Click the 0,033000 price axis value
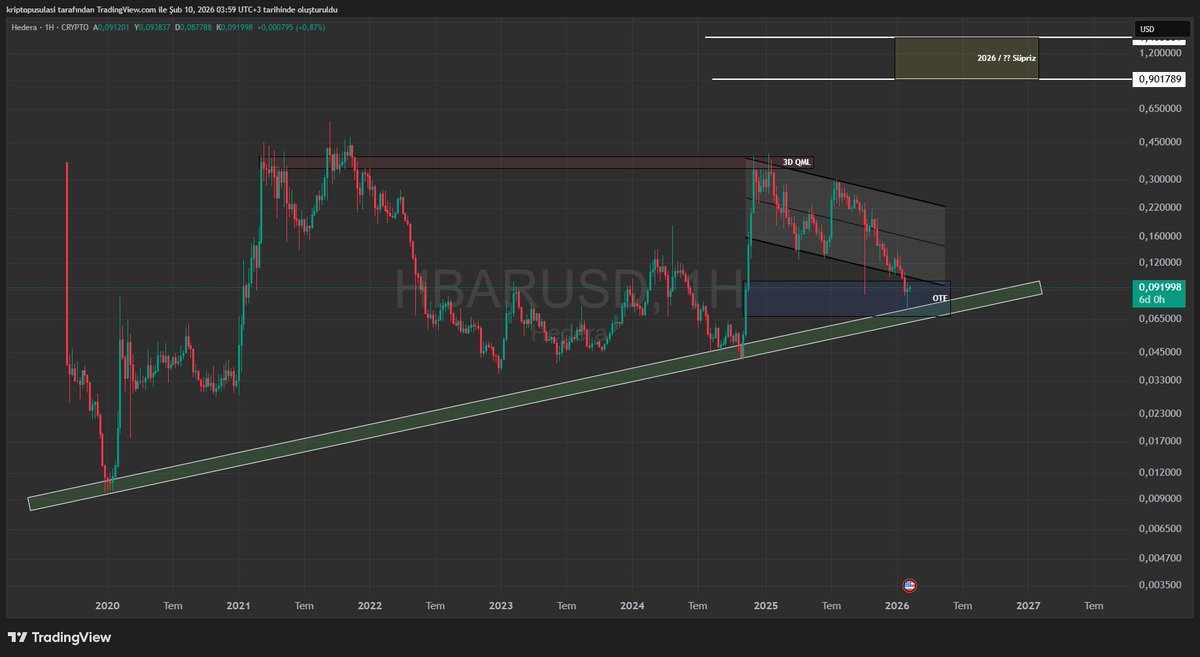Viewport: 1200px width, 657px height. click(1160, 380)
